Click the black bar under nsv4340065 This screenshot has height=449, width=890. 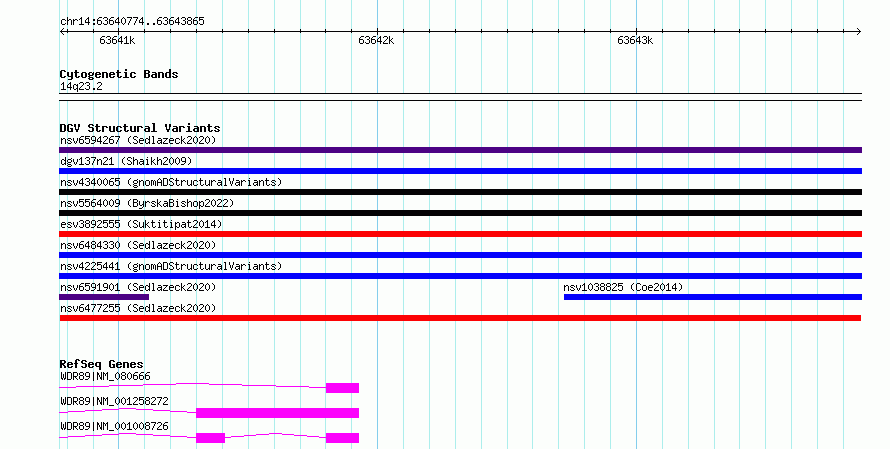[x=460, y=192]
